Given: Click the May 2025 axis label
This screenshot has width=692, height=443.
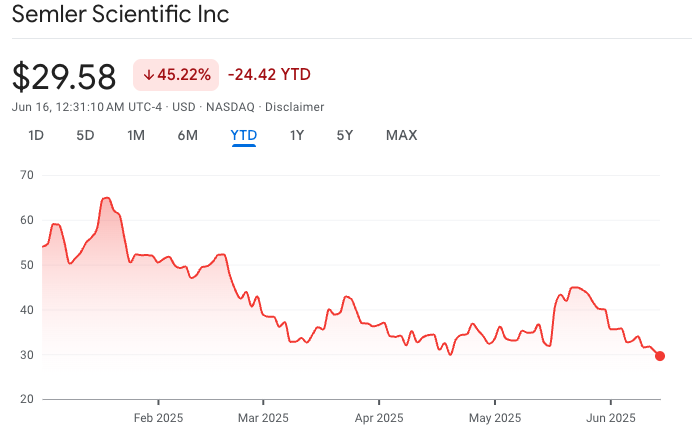Looking at the screenshot, I should [494, 418].
